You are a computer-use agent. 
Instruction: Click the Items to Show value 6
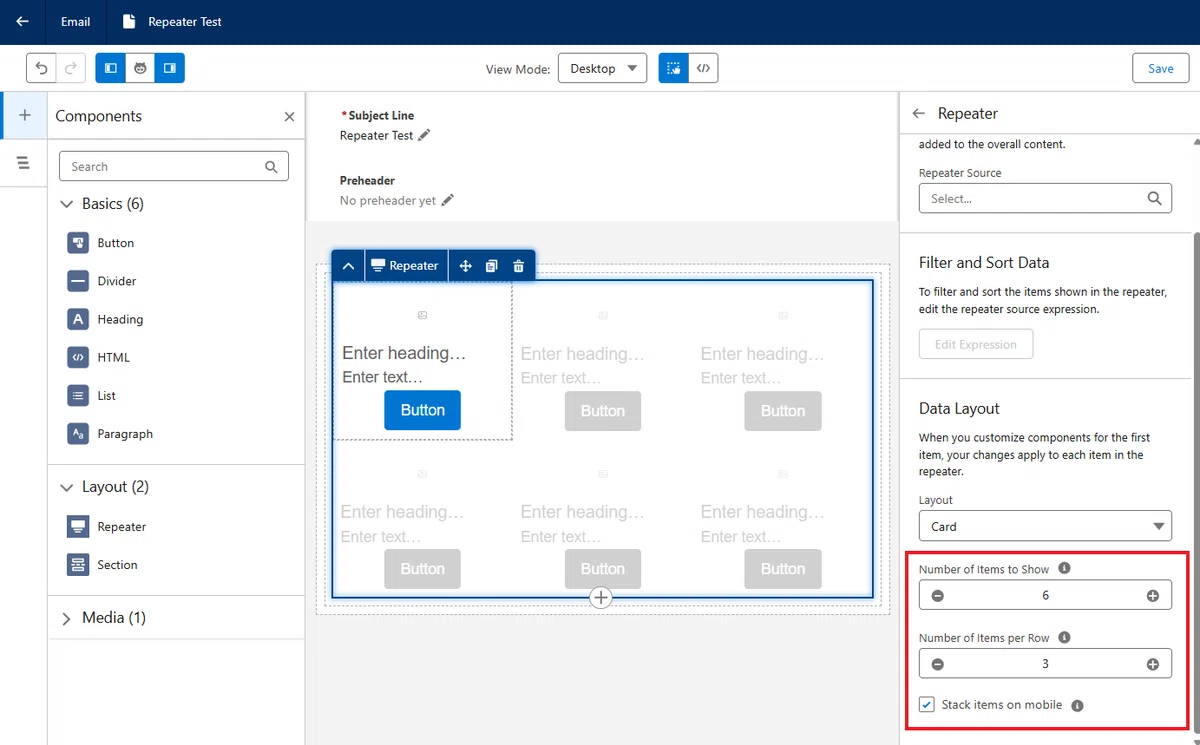pos(1045,596)
